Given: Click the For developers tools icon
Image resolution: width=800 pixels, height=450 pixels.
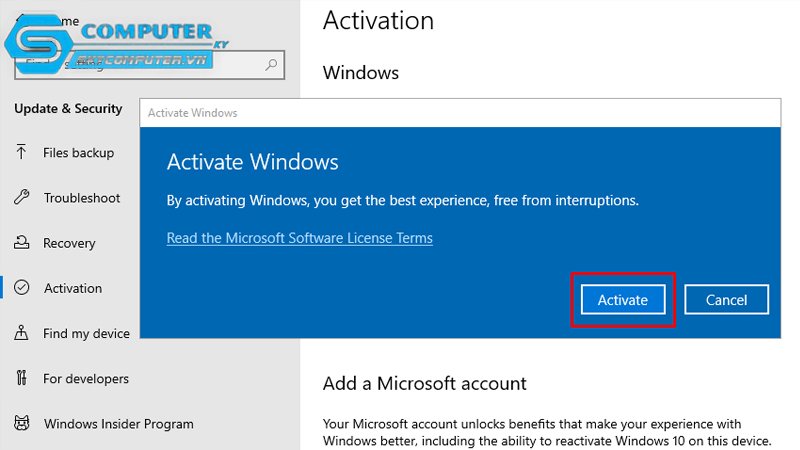Looking at the screenshot, I should [21, 378].
